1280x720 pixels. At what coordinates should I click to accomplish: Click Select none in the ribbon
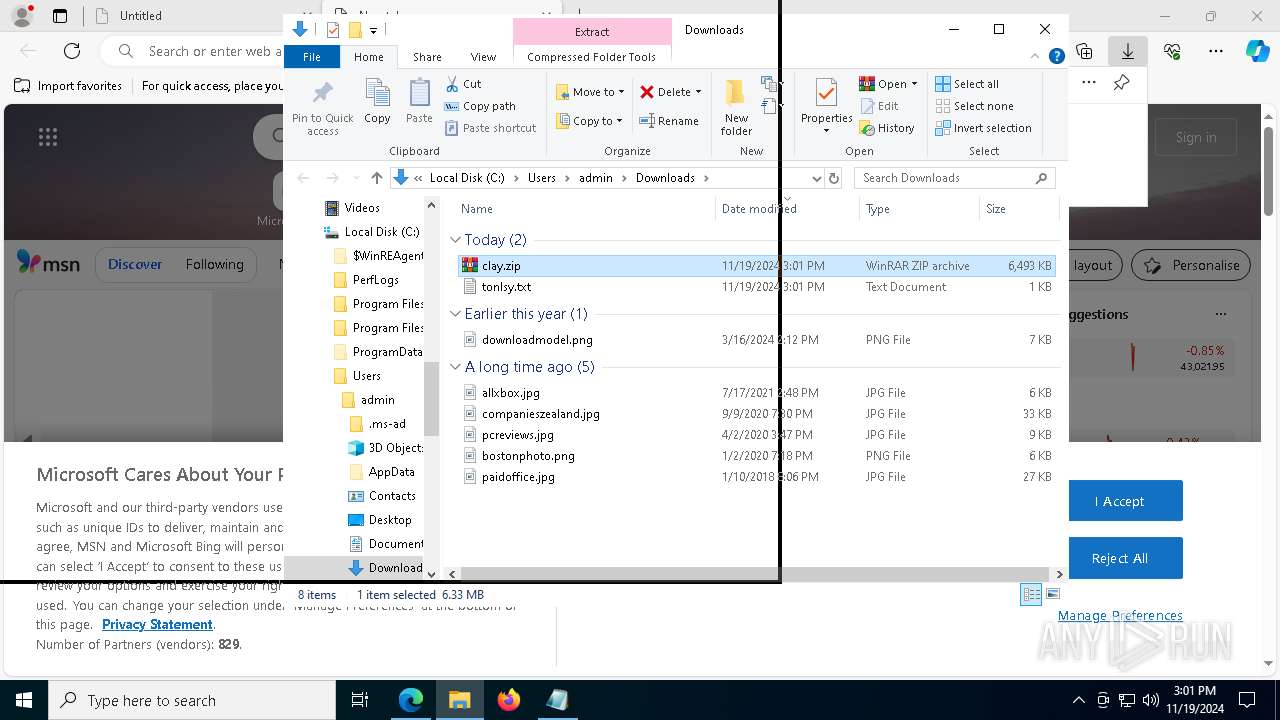coord(974,106)
